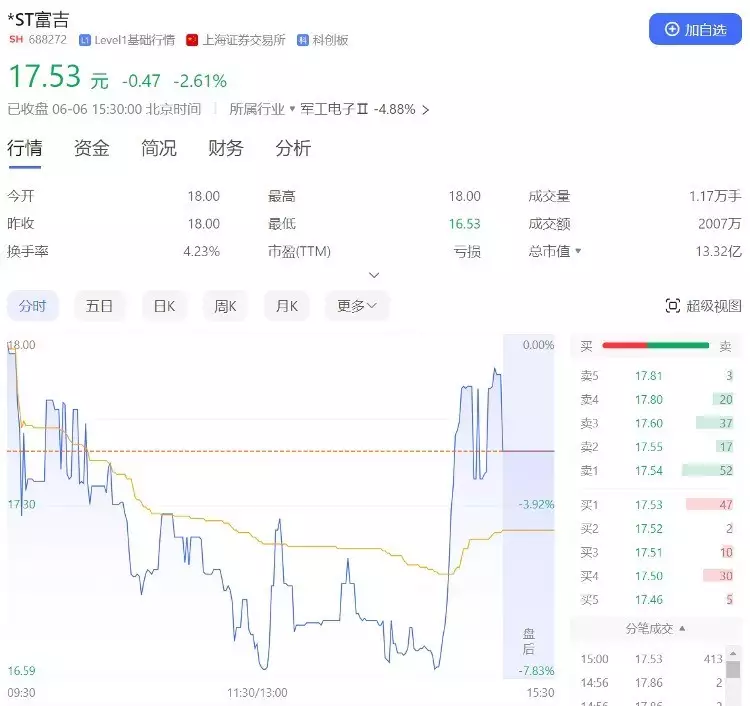Image resolution: width=750 pixels, height=706 pixels.
Task: Click the stock code 688272
Action: pyautogui.click(x=47, y=40)
